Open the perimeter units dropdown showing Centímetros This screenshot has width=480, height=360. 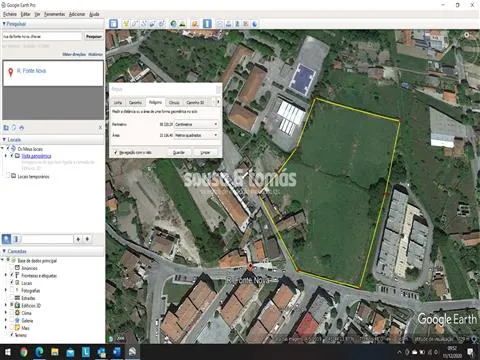196,124
